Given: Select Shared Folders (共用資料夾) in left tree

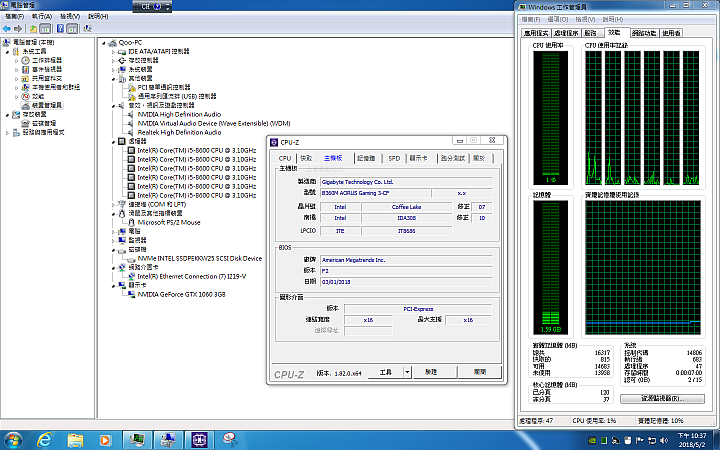Looking at the screenshot, I should tap(47, 79).
